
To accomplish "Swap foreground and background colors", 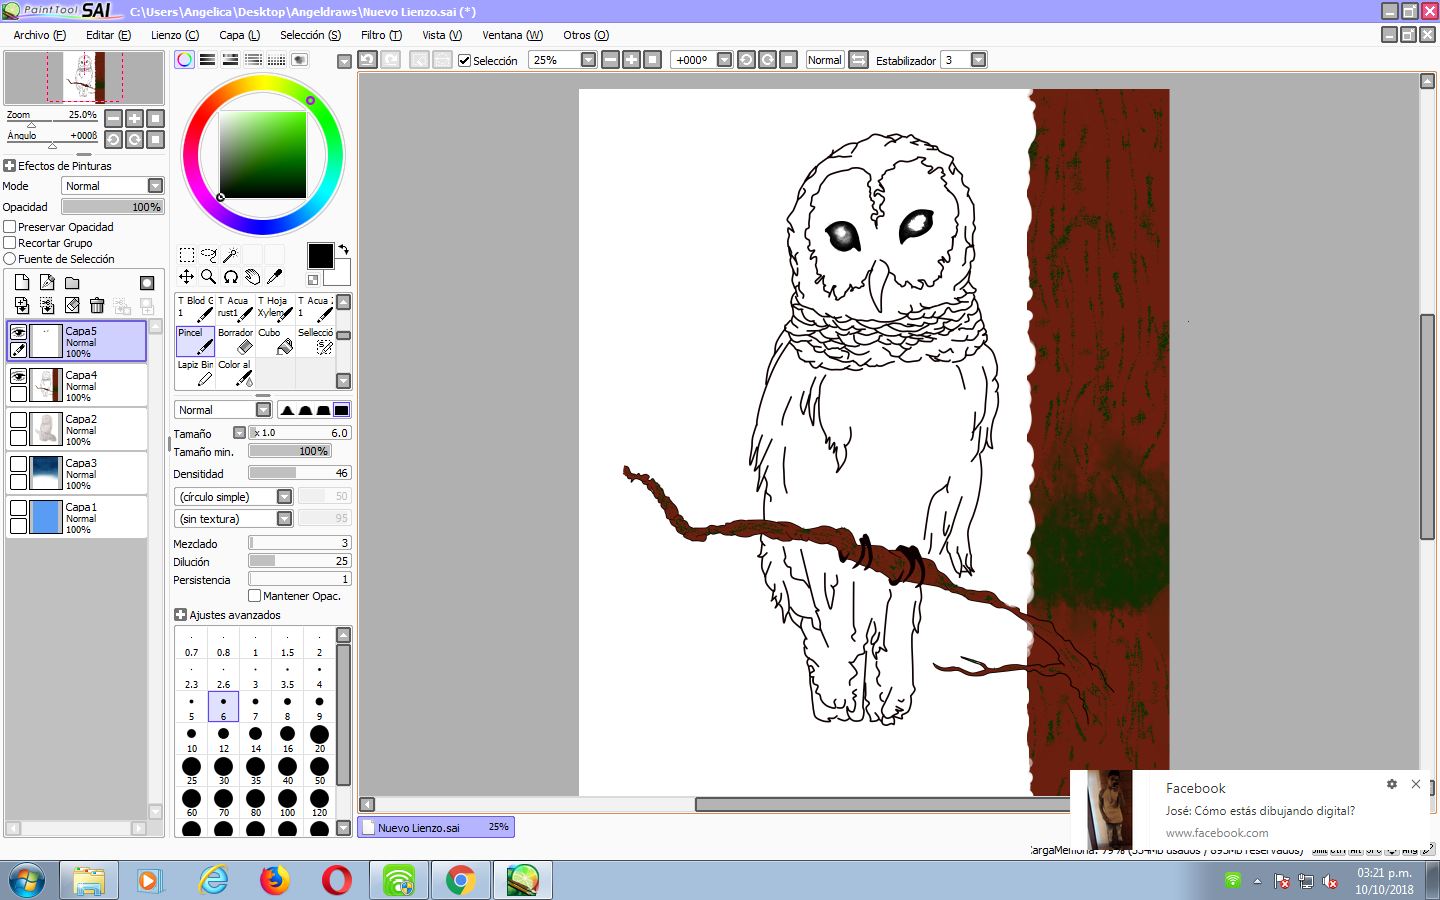I will point(343,249).
